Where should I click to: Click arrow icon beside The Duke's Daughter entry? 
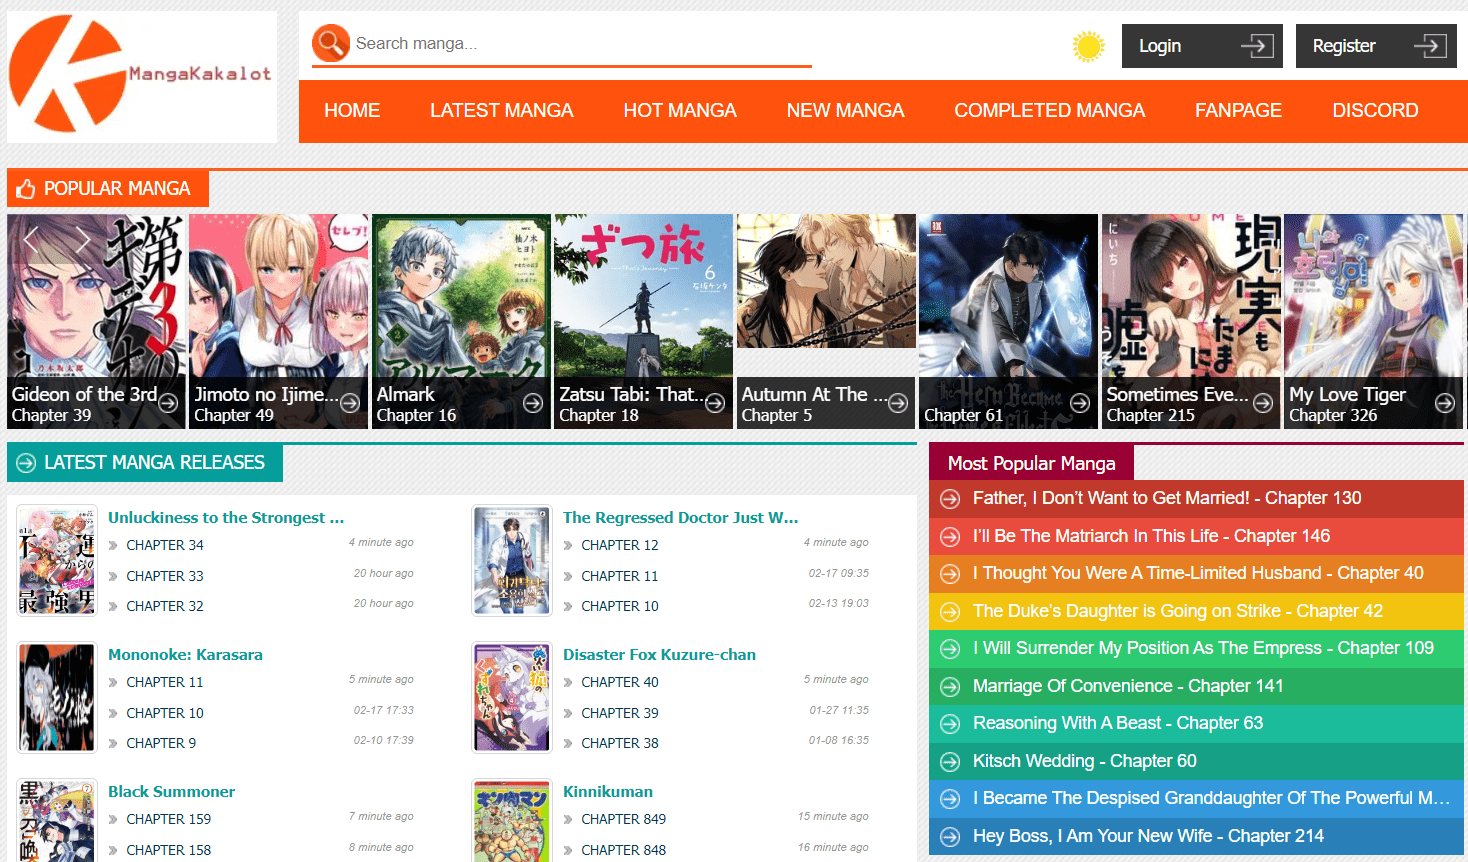[x=950, y=612]
